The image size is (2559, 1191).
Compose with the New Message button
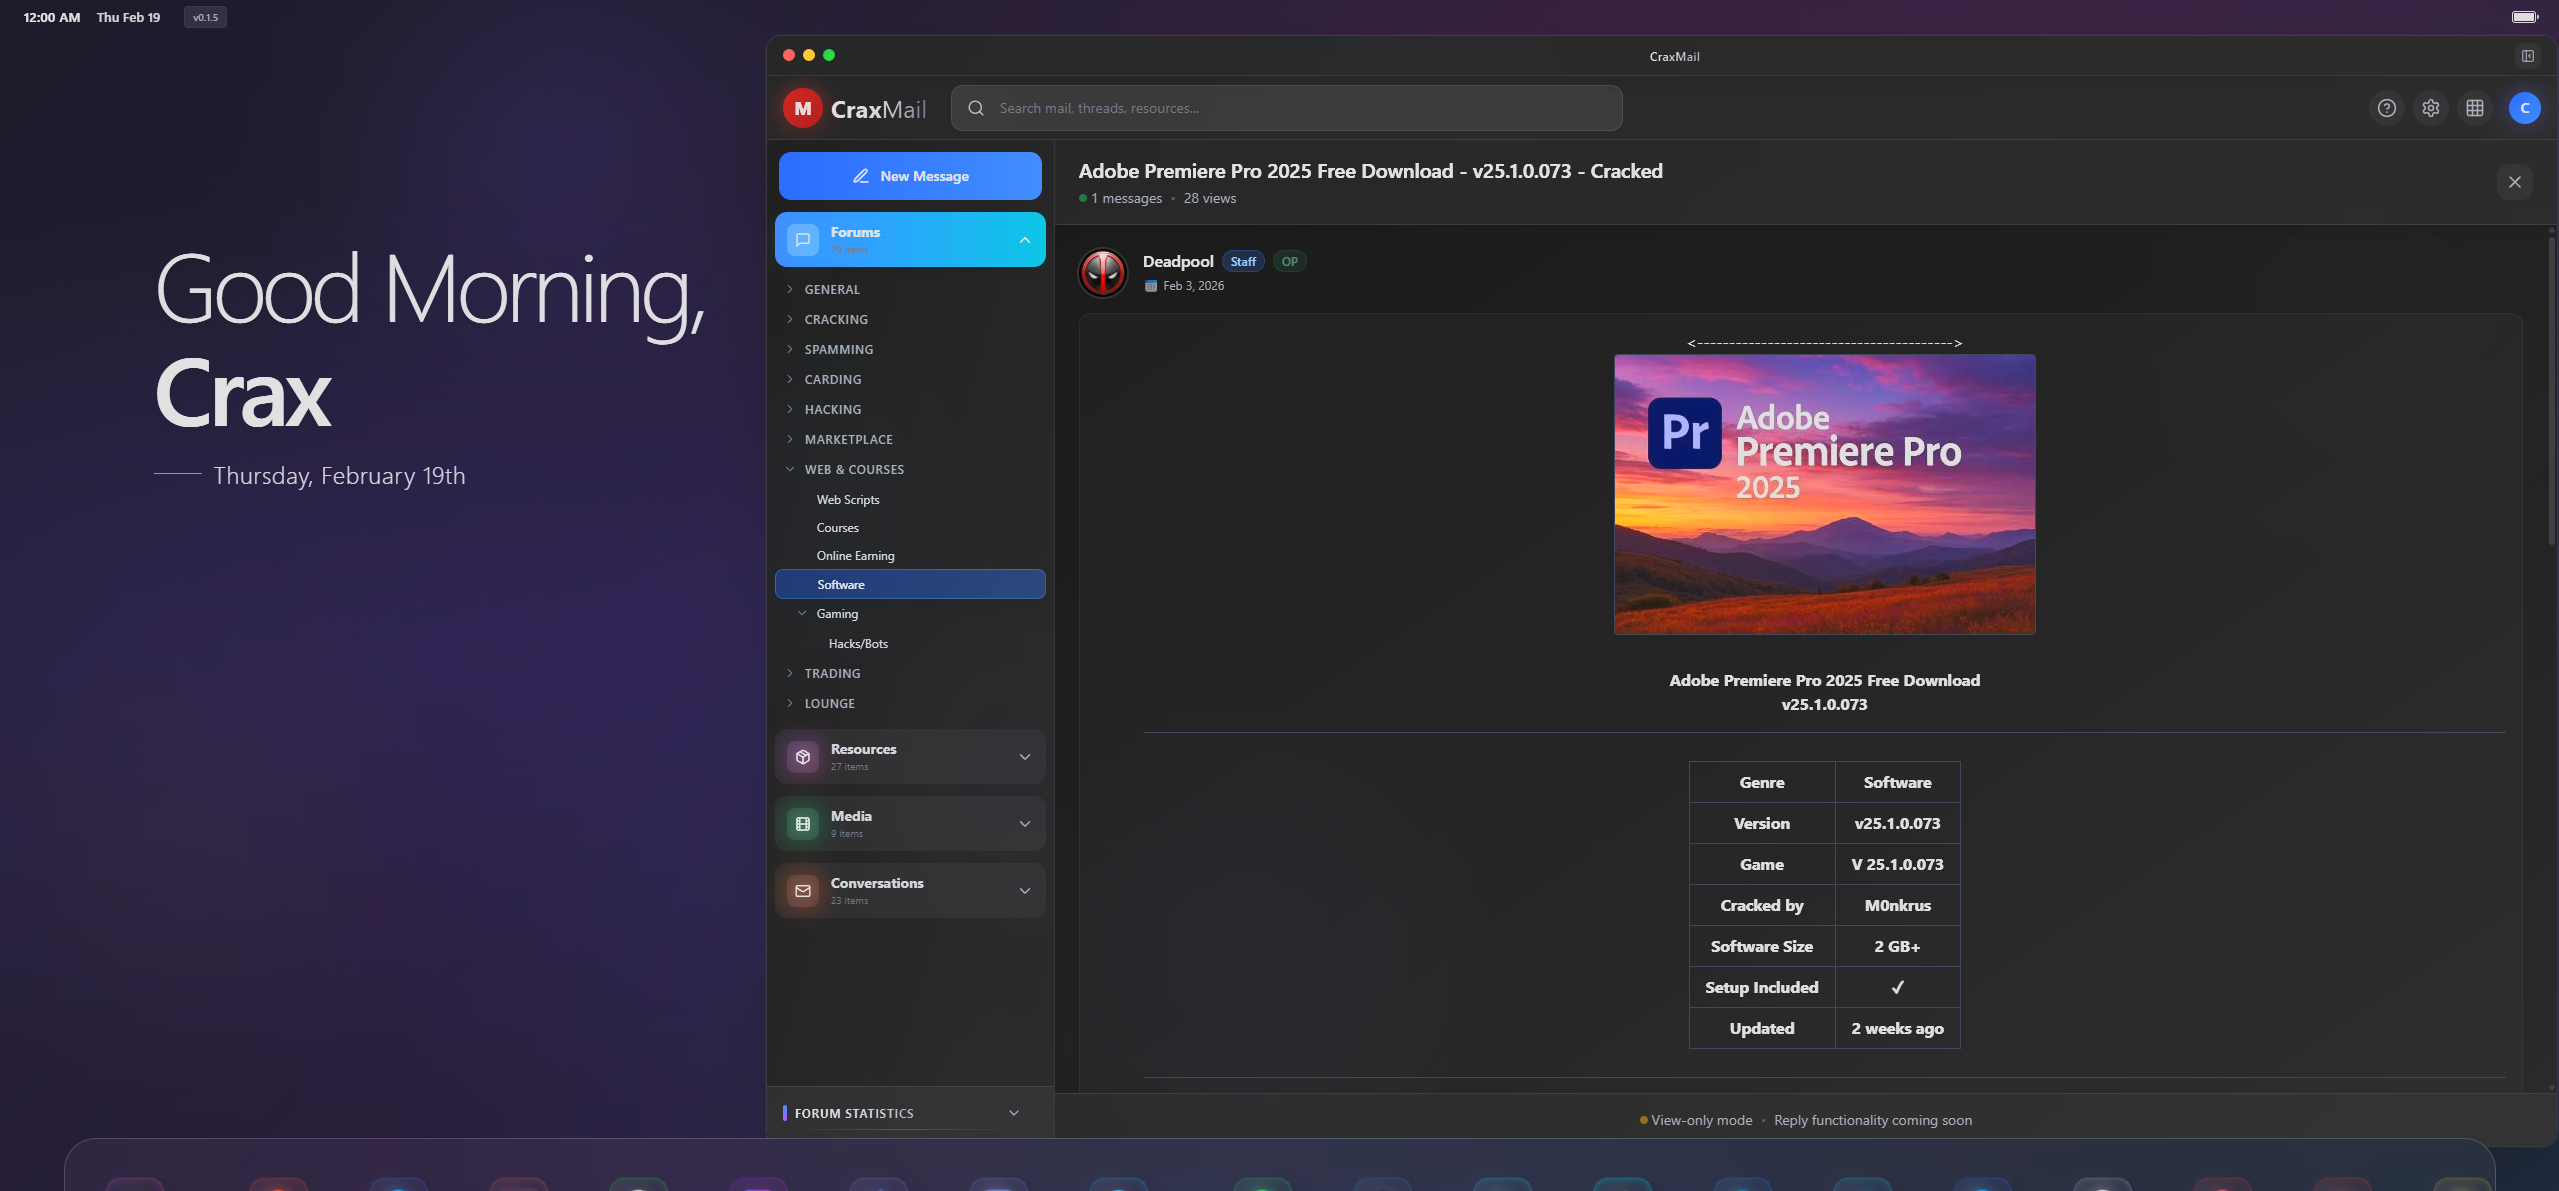coord(910,176)
